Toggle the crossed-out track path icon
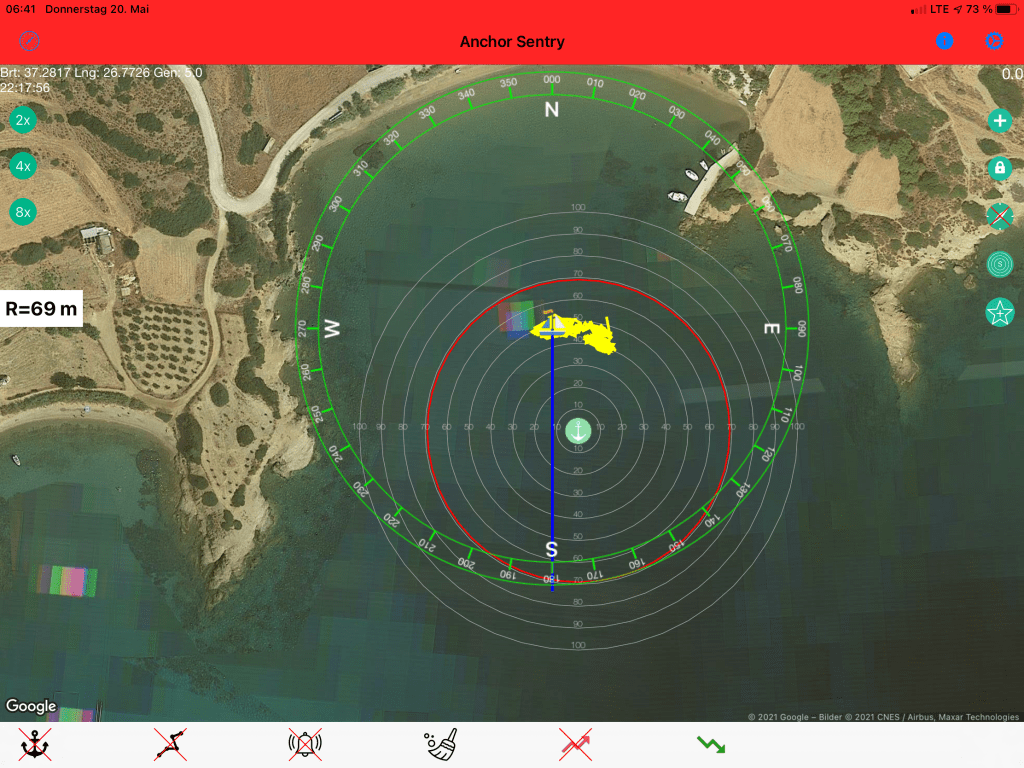Viewport: 1024px width, 768px height. tap(171, 745)
